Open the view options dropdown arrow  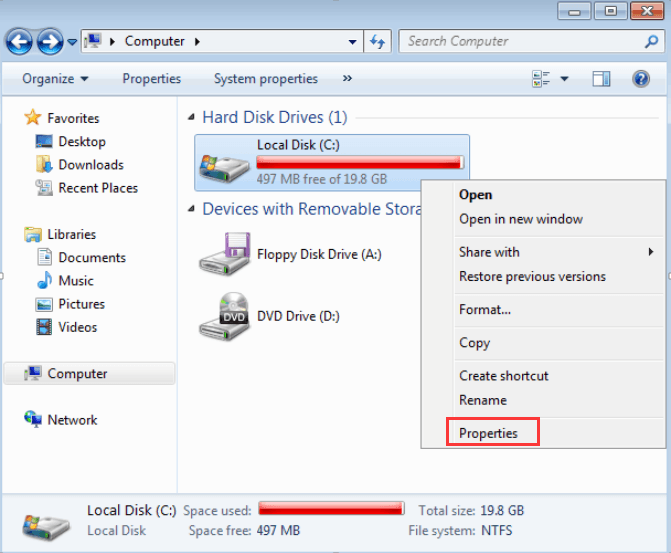pos(564,79)
